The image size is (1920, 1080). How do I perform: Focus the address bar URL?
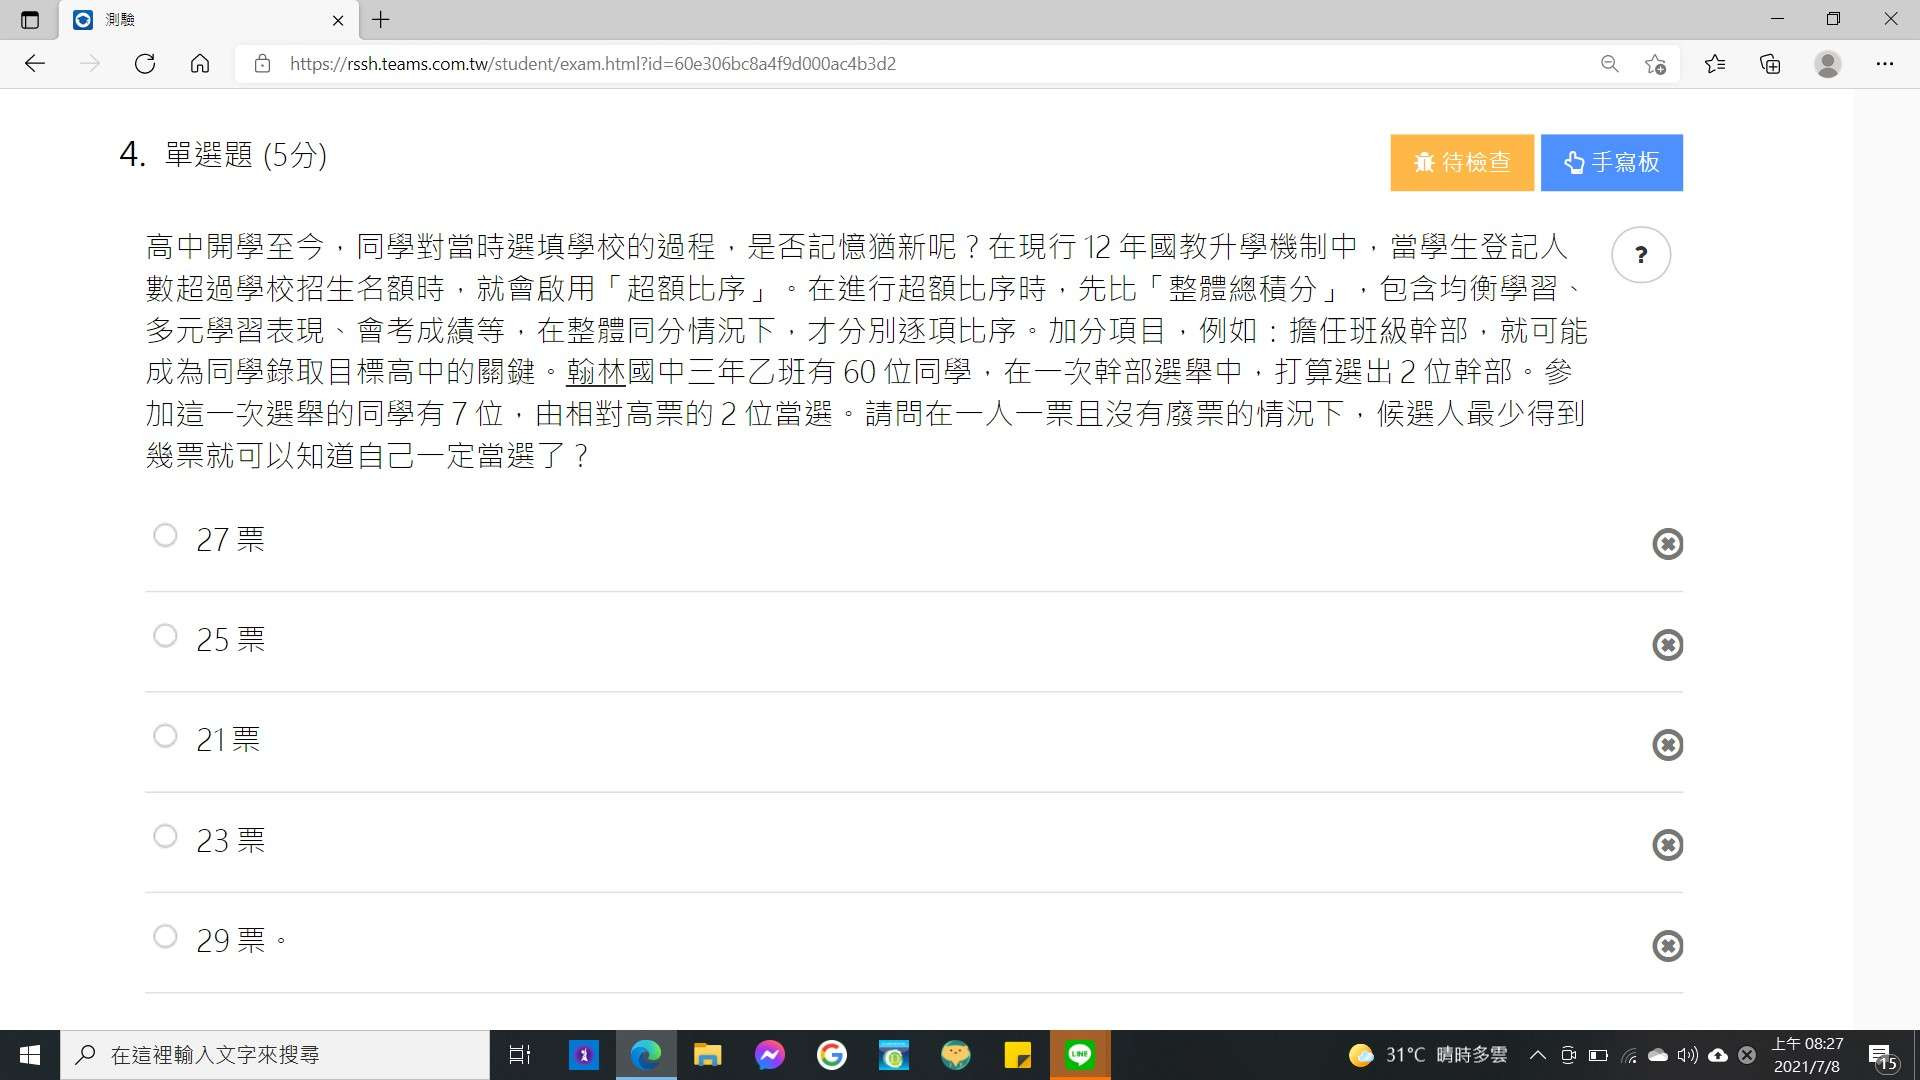pos(592,64)
